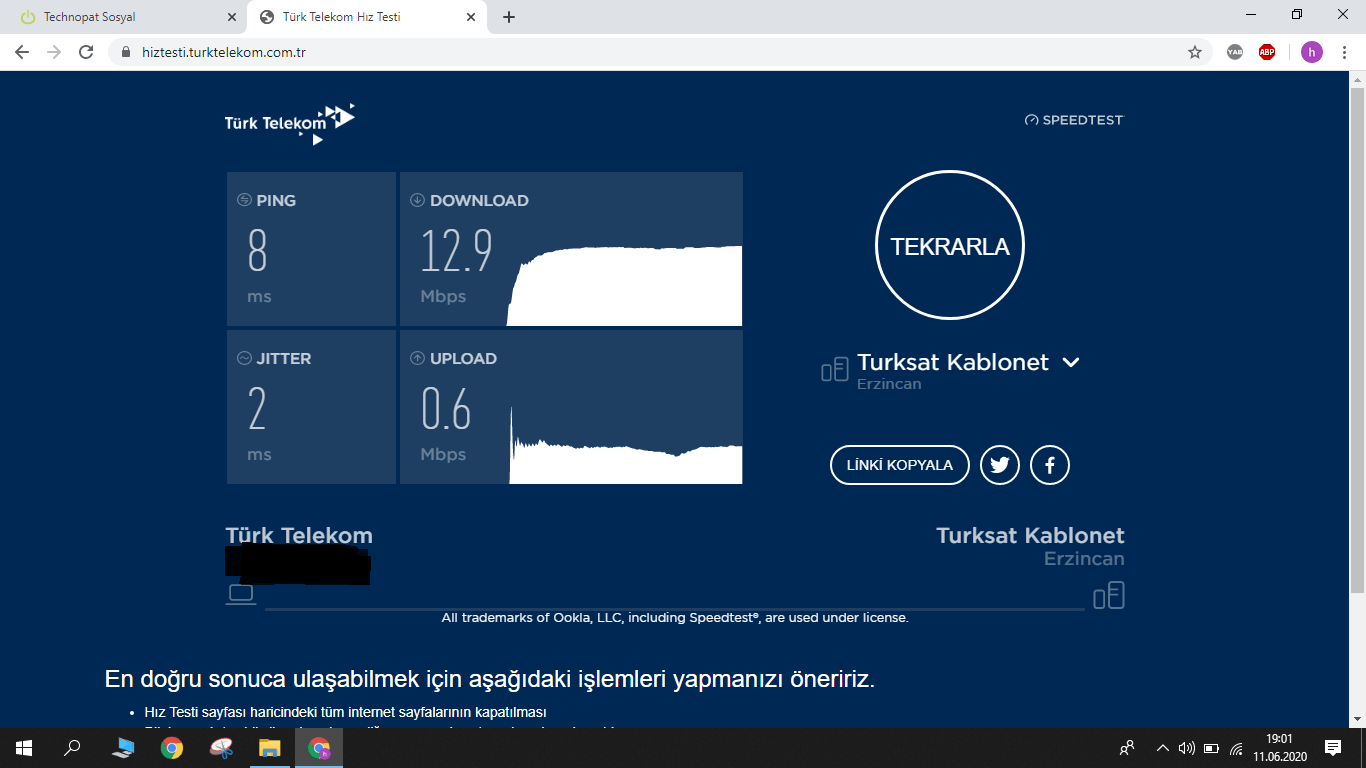
Task: Copy the result link with LİNKİ KOPYALA
Action: [900, 465]
